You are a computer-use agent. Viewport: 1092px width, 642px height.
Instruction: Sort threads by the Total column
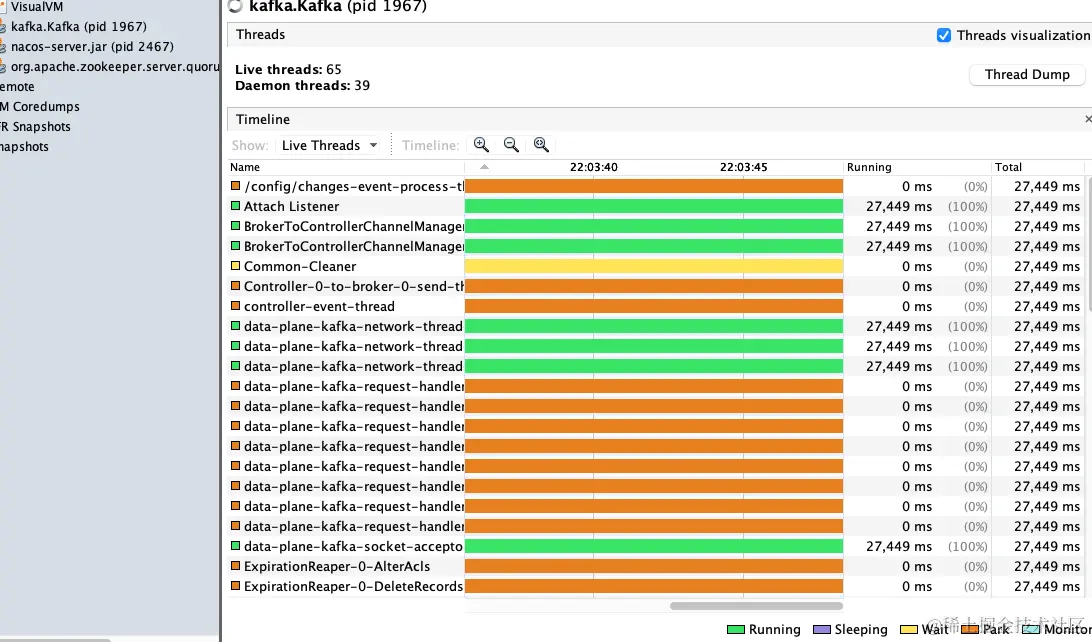click(x=1038, y=167)
